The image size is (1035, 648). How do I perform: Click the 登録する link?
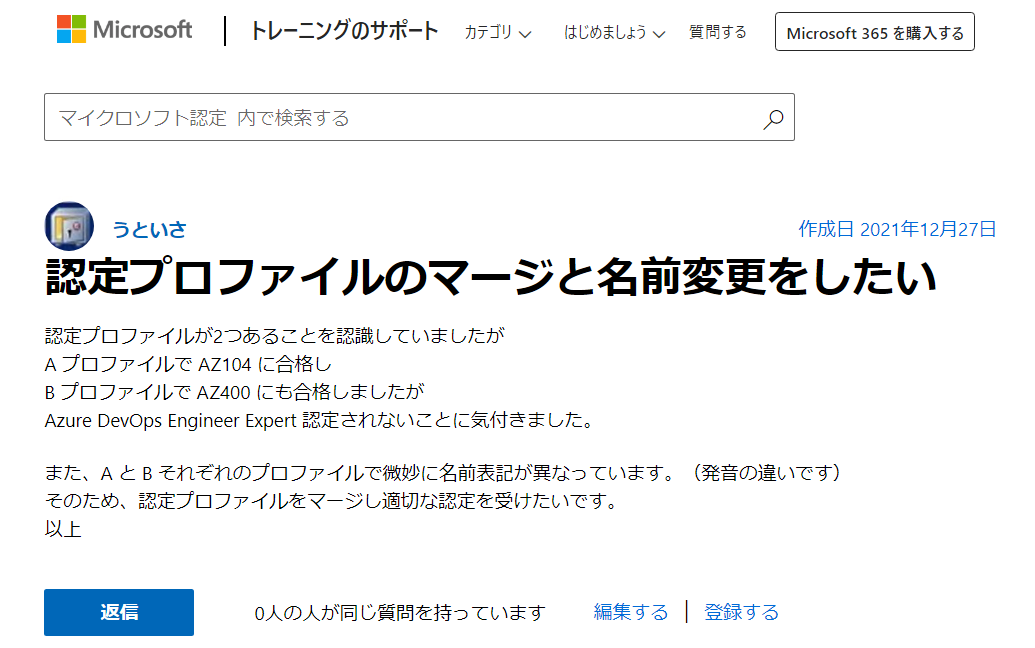click(x=741, y=612)
